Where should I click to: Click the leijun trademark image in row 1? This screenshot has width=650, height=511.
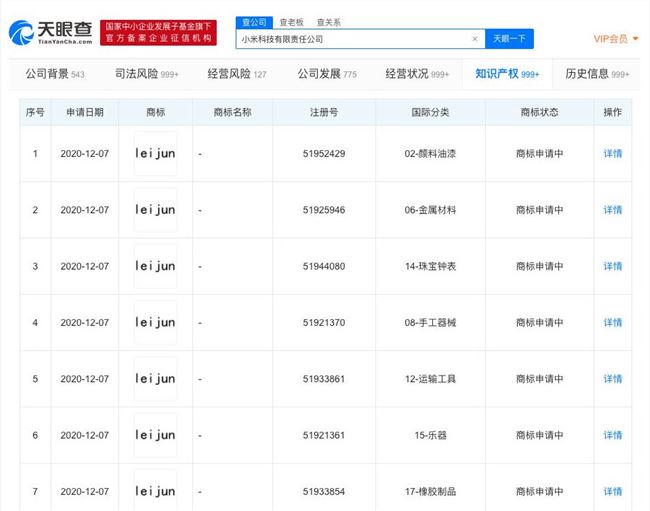[155, 154]
